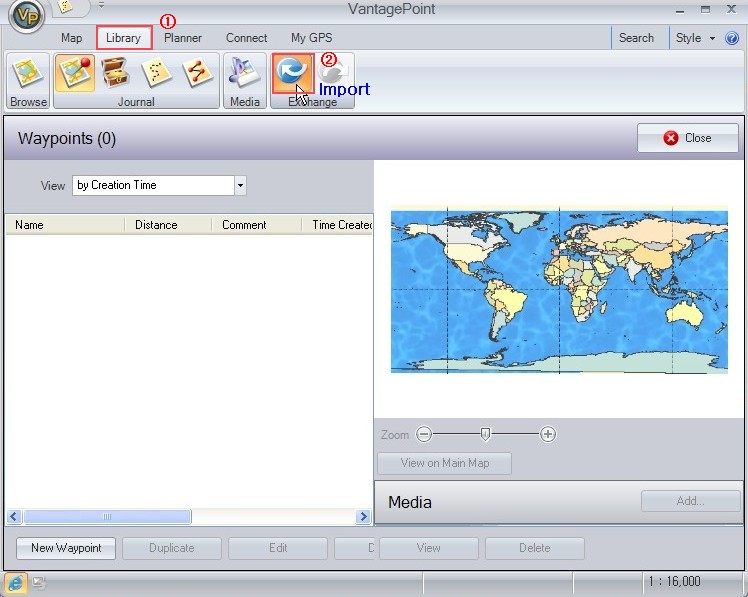Viewport: 748px width, 597px height.
Task: Switch to the Library tab
Action: (124, 38)
